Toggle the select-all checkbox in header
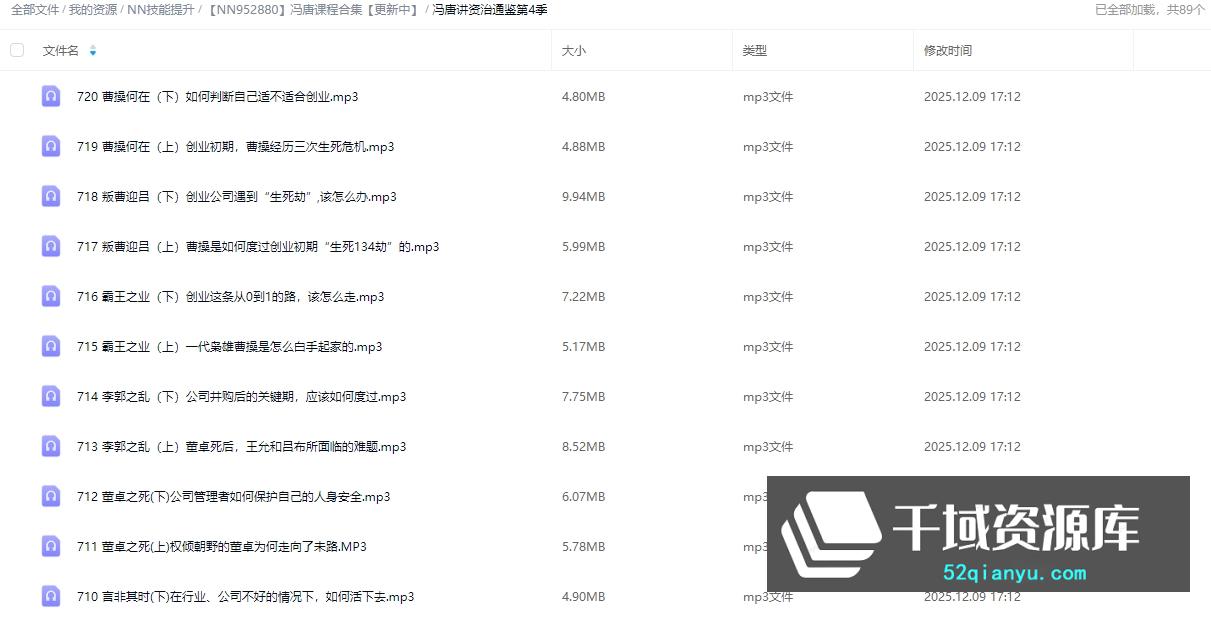Image resolution: width=1211 pixels, height=623 pixels. click(17, 50)
